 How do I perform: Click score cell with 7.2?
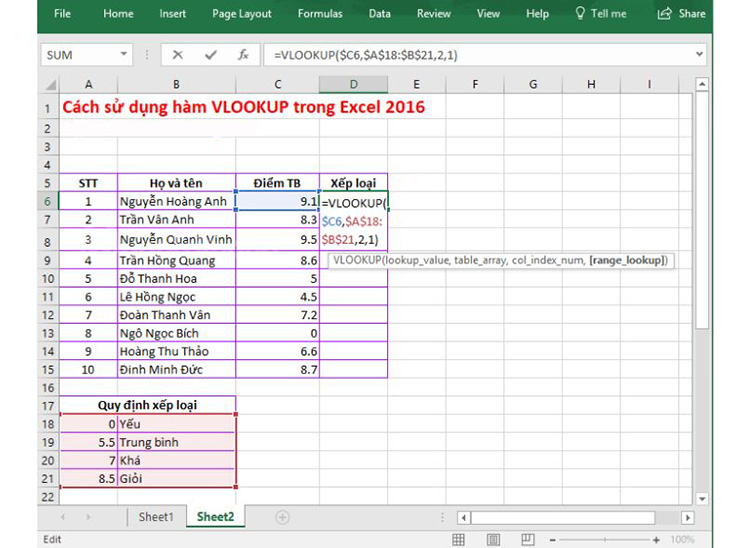coord(277,315)
